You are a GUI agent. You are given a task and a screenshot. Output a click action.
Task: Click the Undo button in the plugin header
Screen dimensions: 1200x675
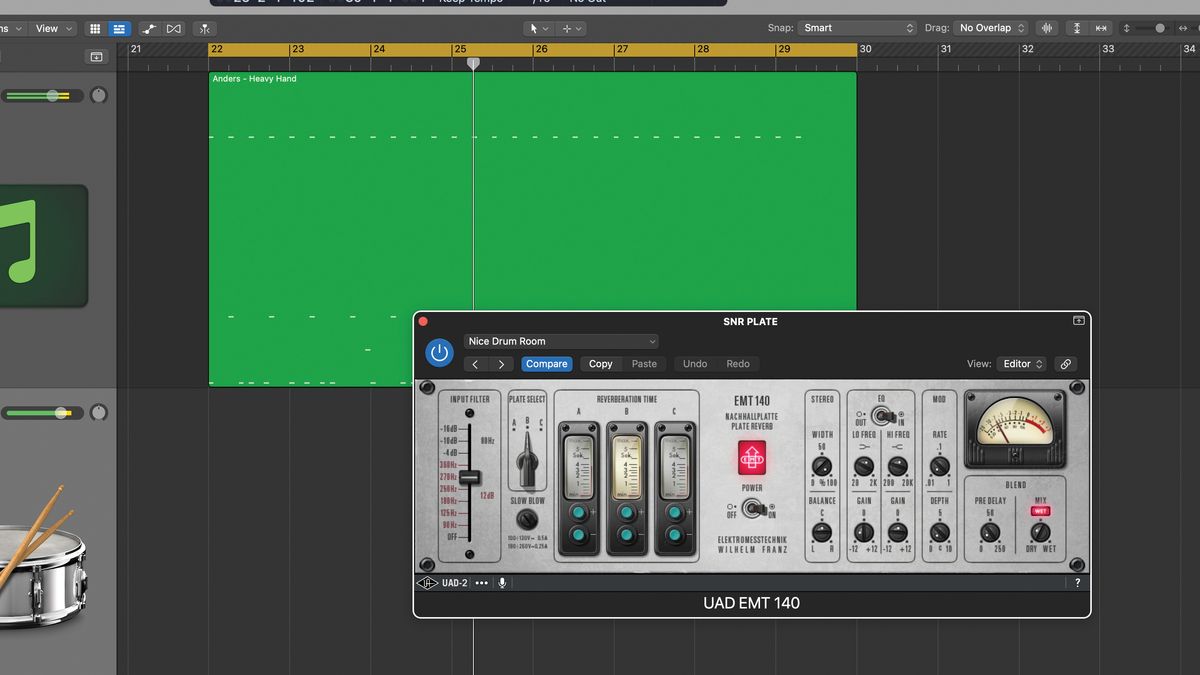coord(694,364)
